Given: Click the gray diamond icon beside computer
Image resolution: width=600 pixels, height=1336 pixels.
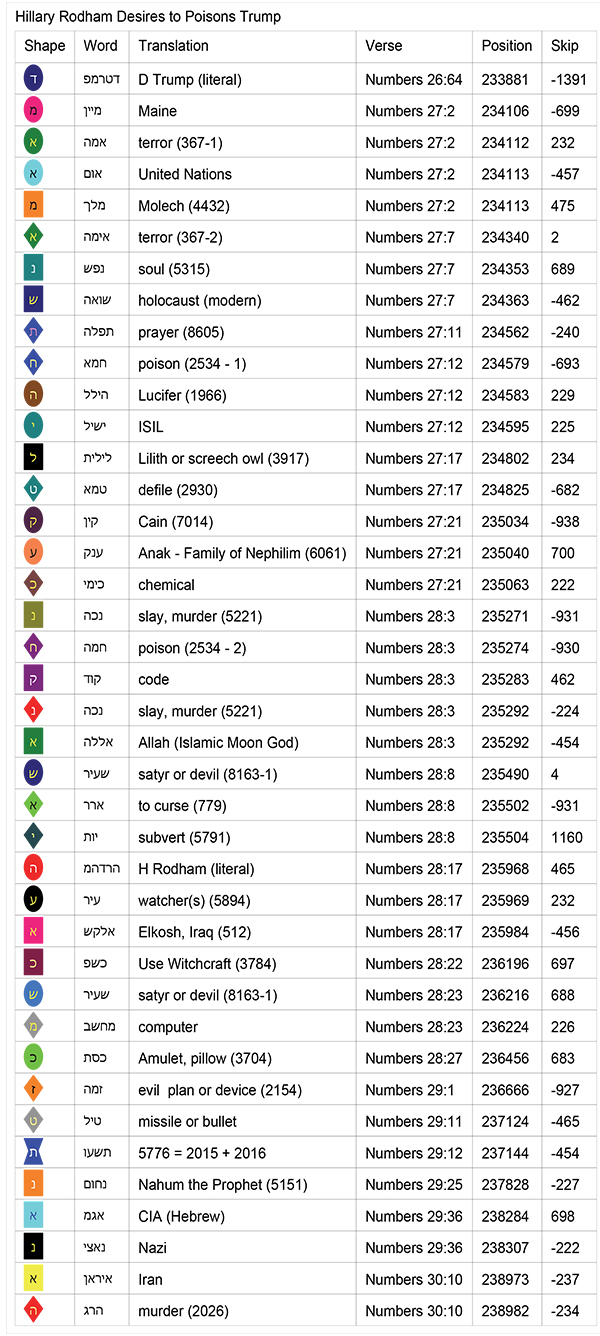Looking at the screenshot, I should pyautogui.click(x=34, y=1027).
